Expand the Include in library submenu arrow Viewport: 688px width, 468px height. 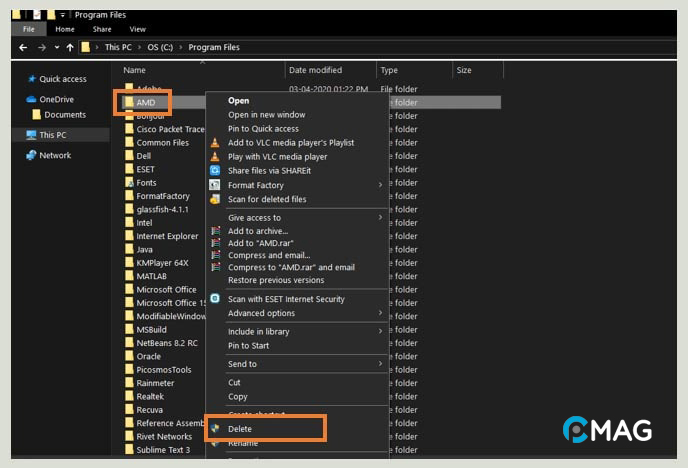pos(380,331)
